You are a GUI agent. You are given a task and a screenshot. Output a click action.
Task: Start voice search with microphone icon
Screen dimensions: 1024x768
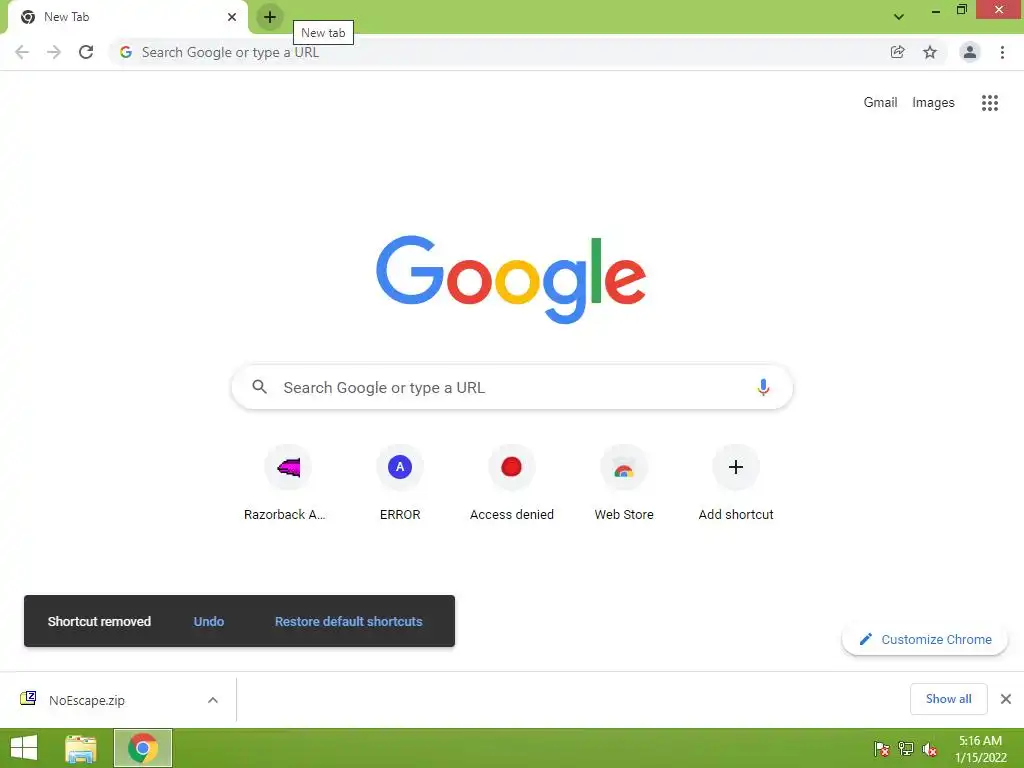coord(763,387)
